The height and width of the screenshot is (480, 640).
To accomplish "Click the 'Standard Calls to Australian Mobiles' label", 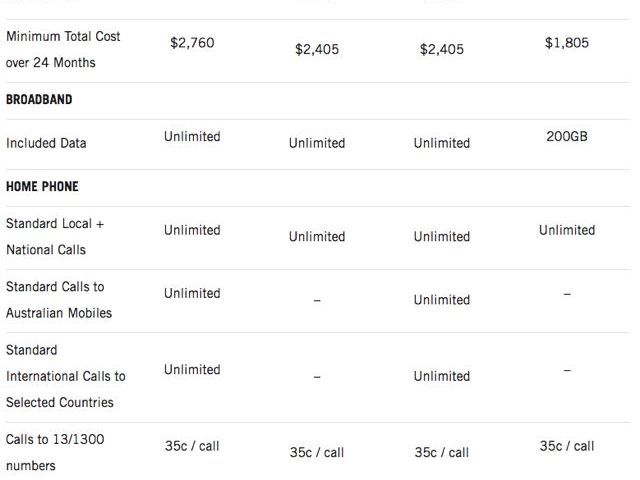I will [59, 300].
